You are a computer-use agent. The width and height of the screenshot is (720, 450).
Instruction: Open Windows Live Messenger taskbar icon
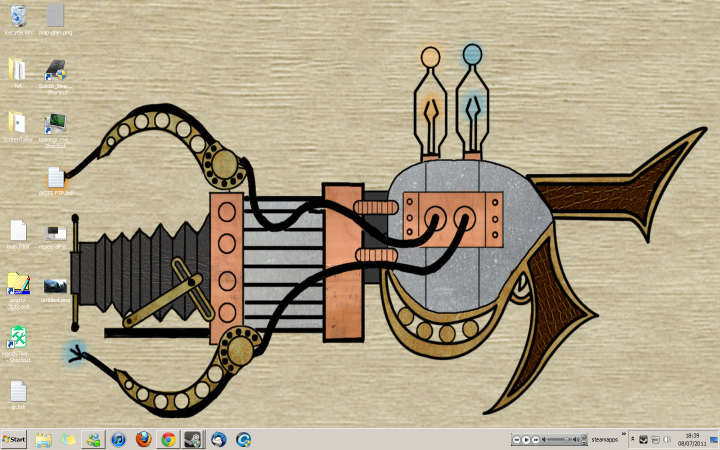click(93, 439)
